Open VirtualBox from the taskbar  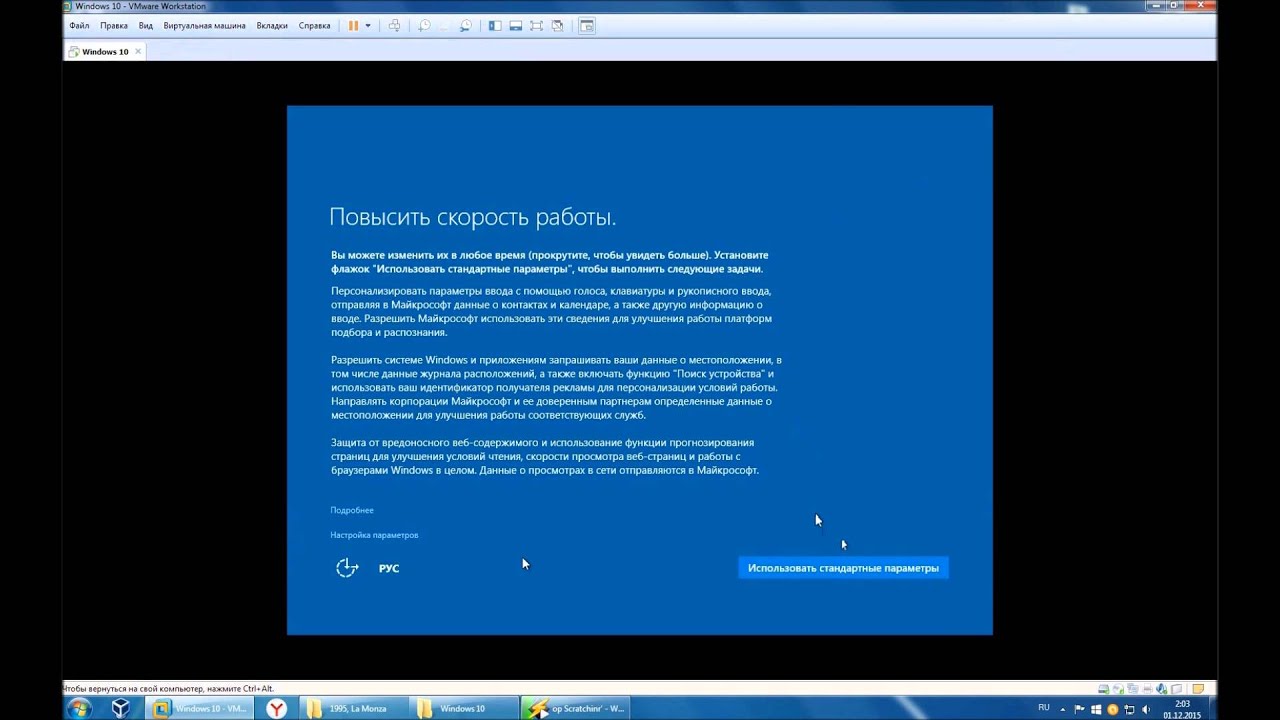pyautogui.click(x=121, y=708)
